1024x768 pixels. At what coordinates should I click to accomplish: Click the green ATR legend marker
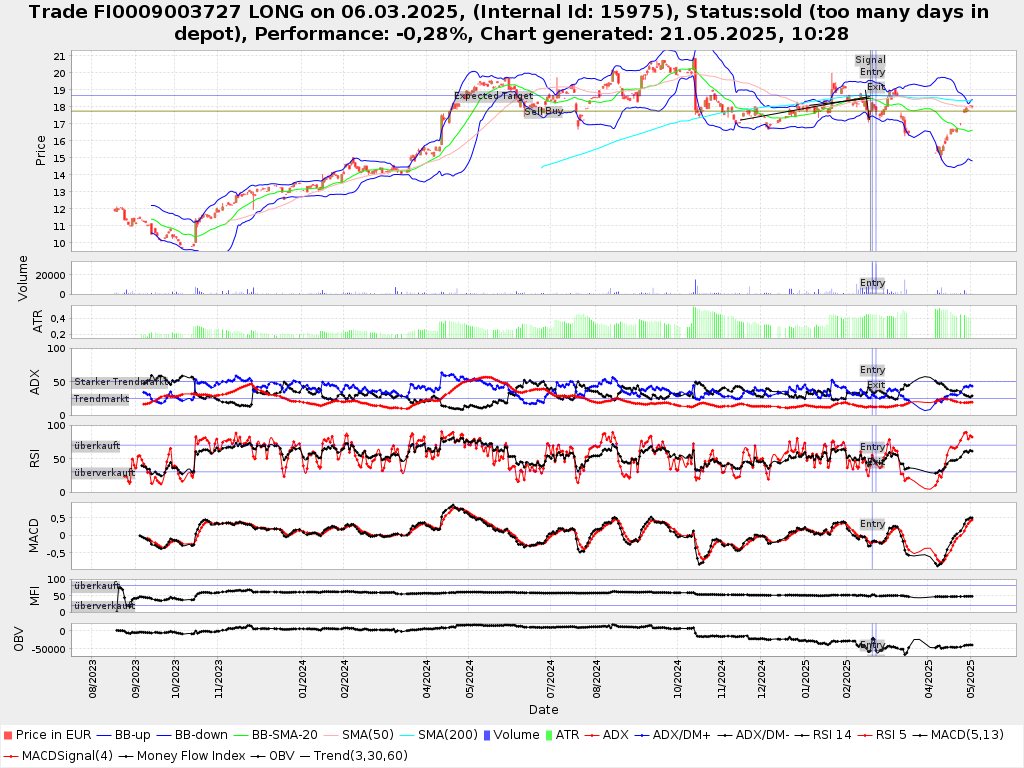547,735
